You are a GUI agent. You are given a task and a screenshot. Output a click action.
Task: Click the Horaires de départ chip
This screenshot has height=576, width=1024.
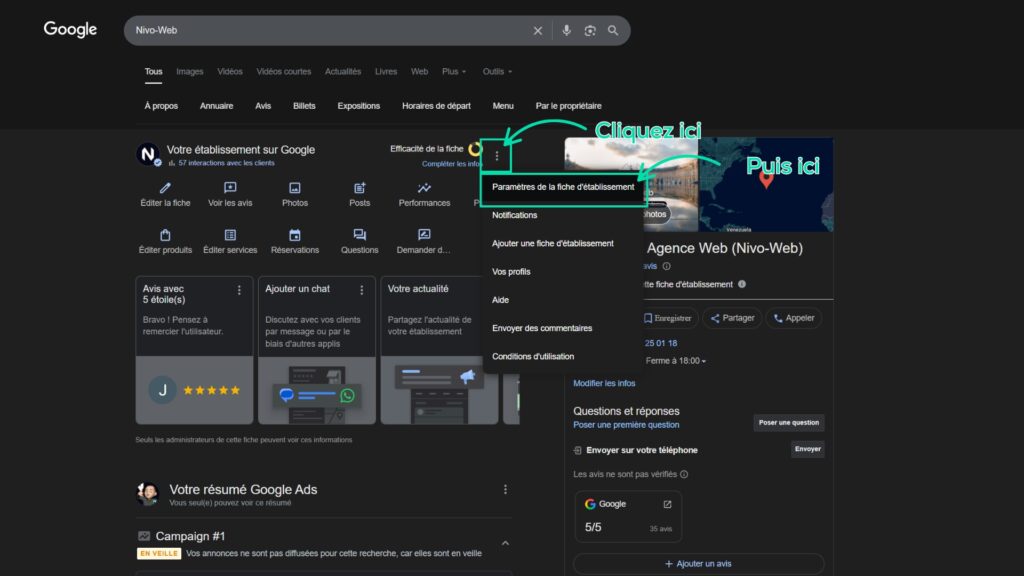coord(436,106)
